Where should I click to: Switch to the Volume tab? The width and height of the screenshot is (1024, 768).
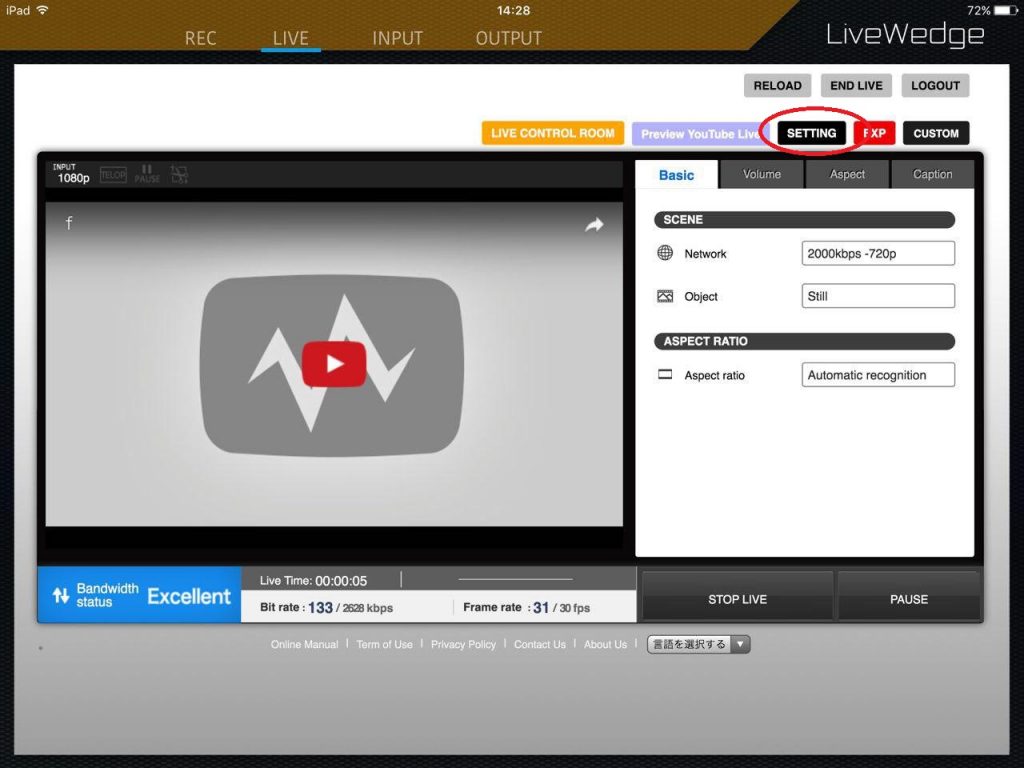pyautogui.click(x=761, y=174)
